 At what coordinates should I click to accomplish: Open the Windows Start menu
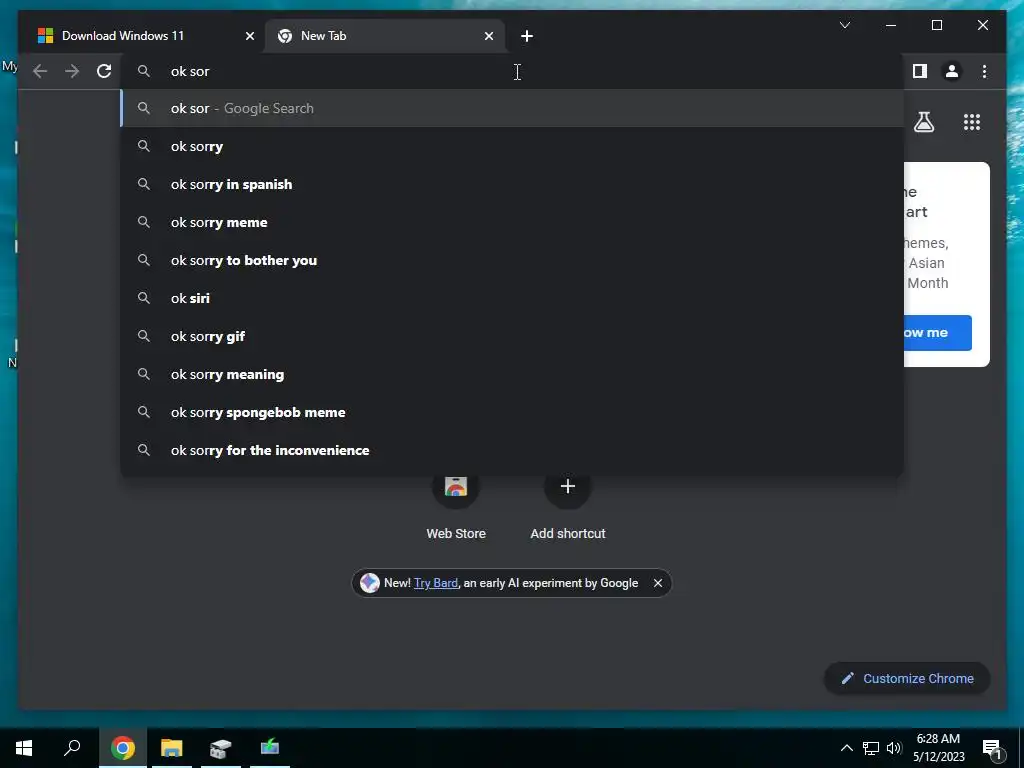[24, 748]
